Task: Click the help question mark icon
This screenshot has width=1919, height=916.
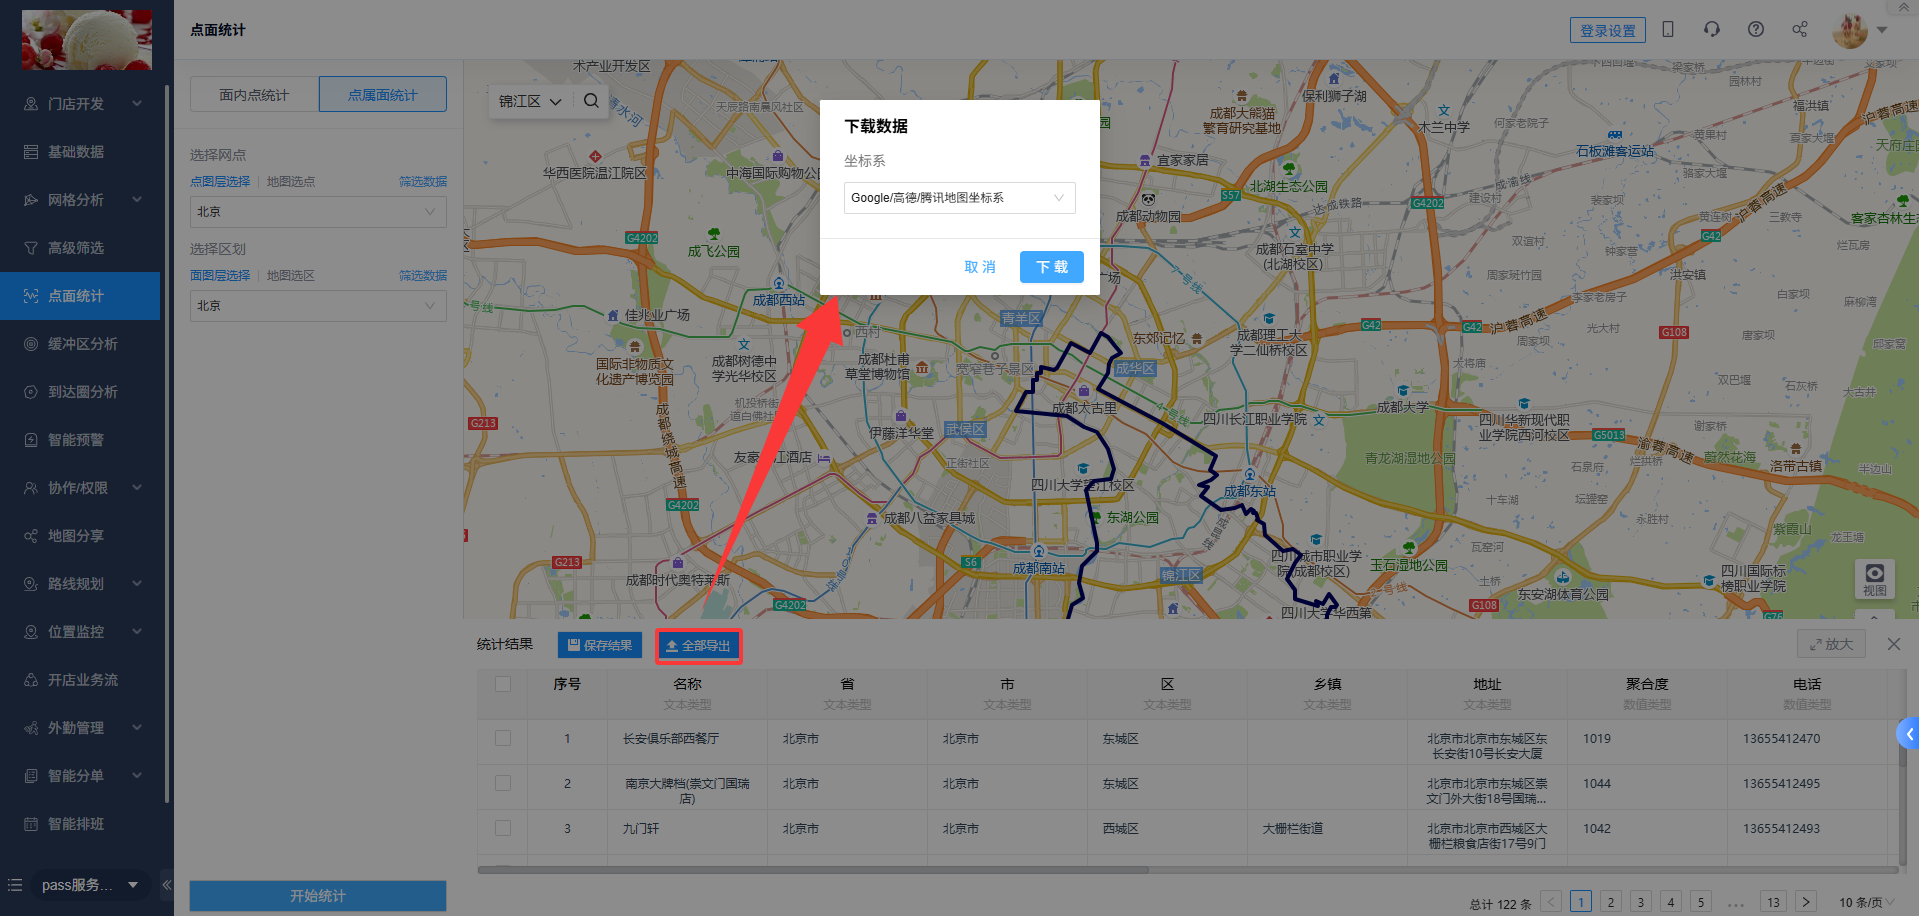Action: [x=1755, y=29]
